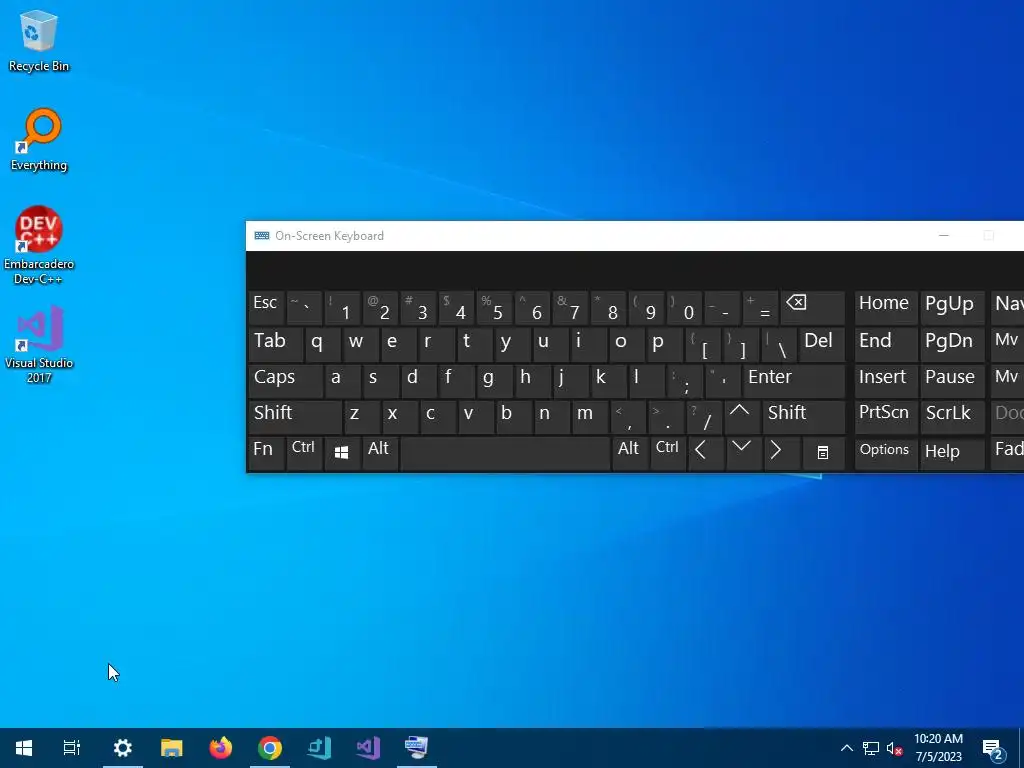
Task: Toggle the Fn key
Action: click(x=266, y=453)
